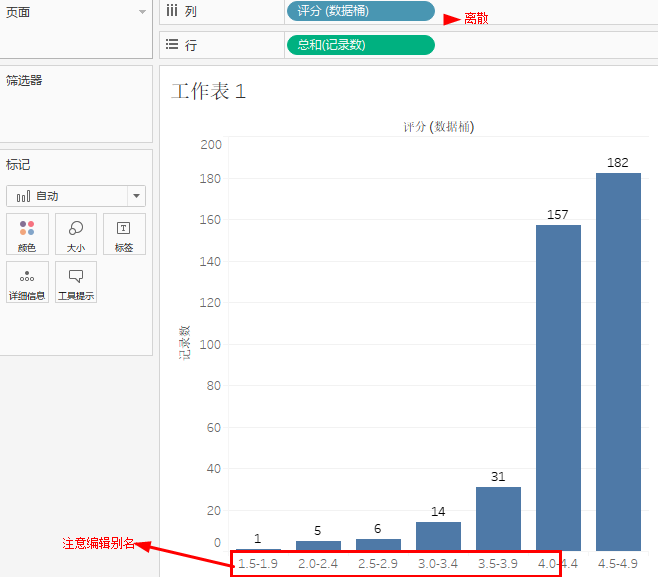Select the bar labeled 5
Image resolution: width=658 pixels, height=577 pixels.
[x=318, y=546]
